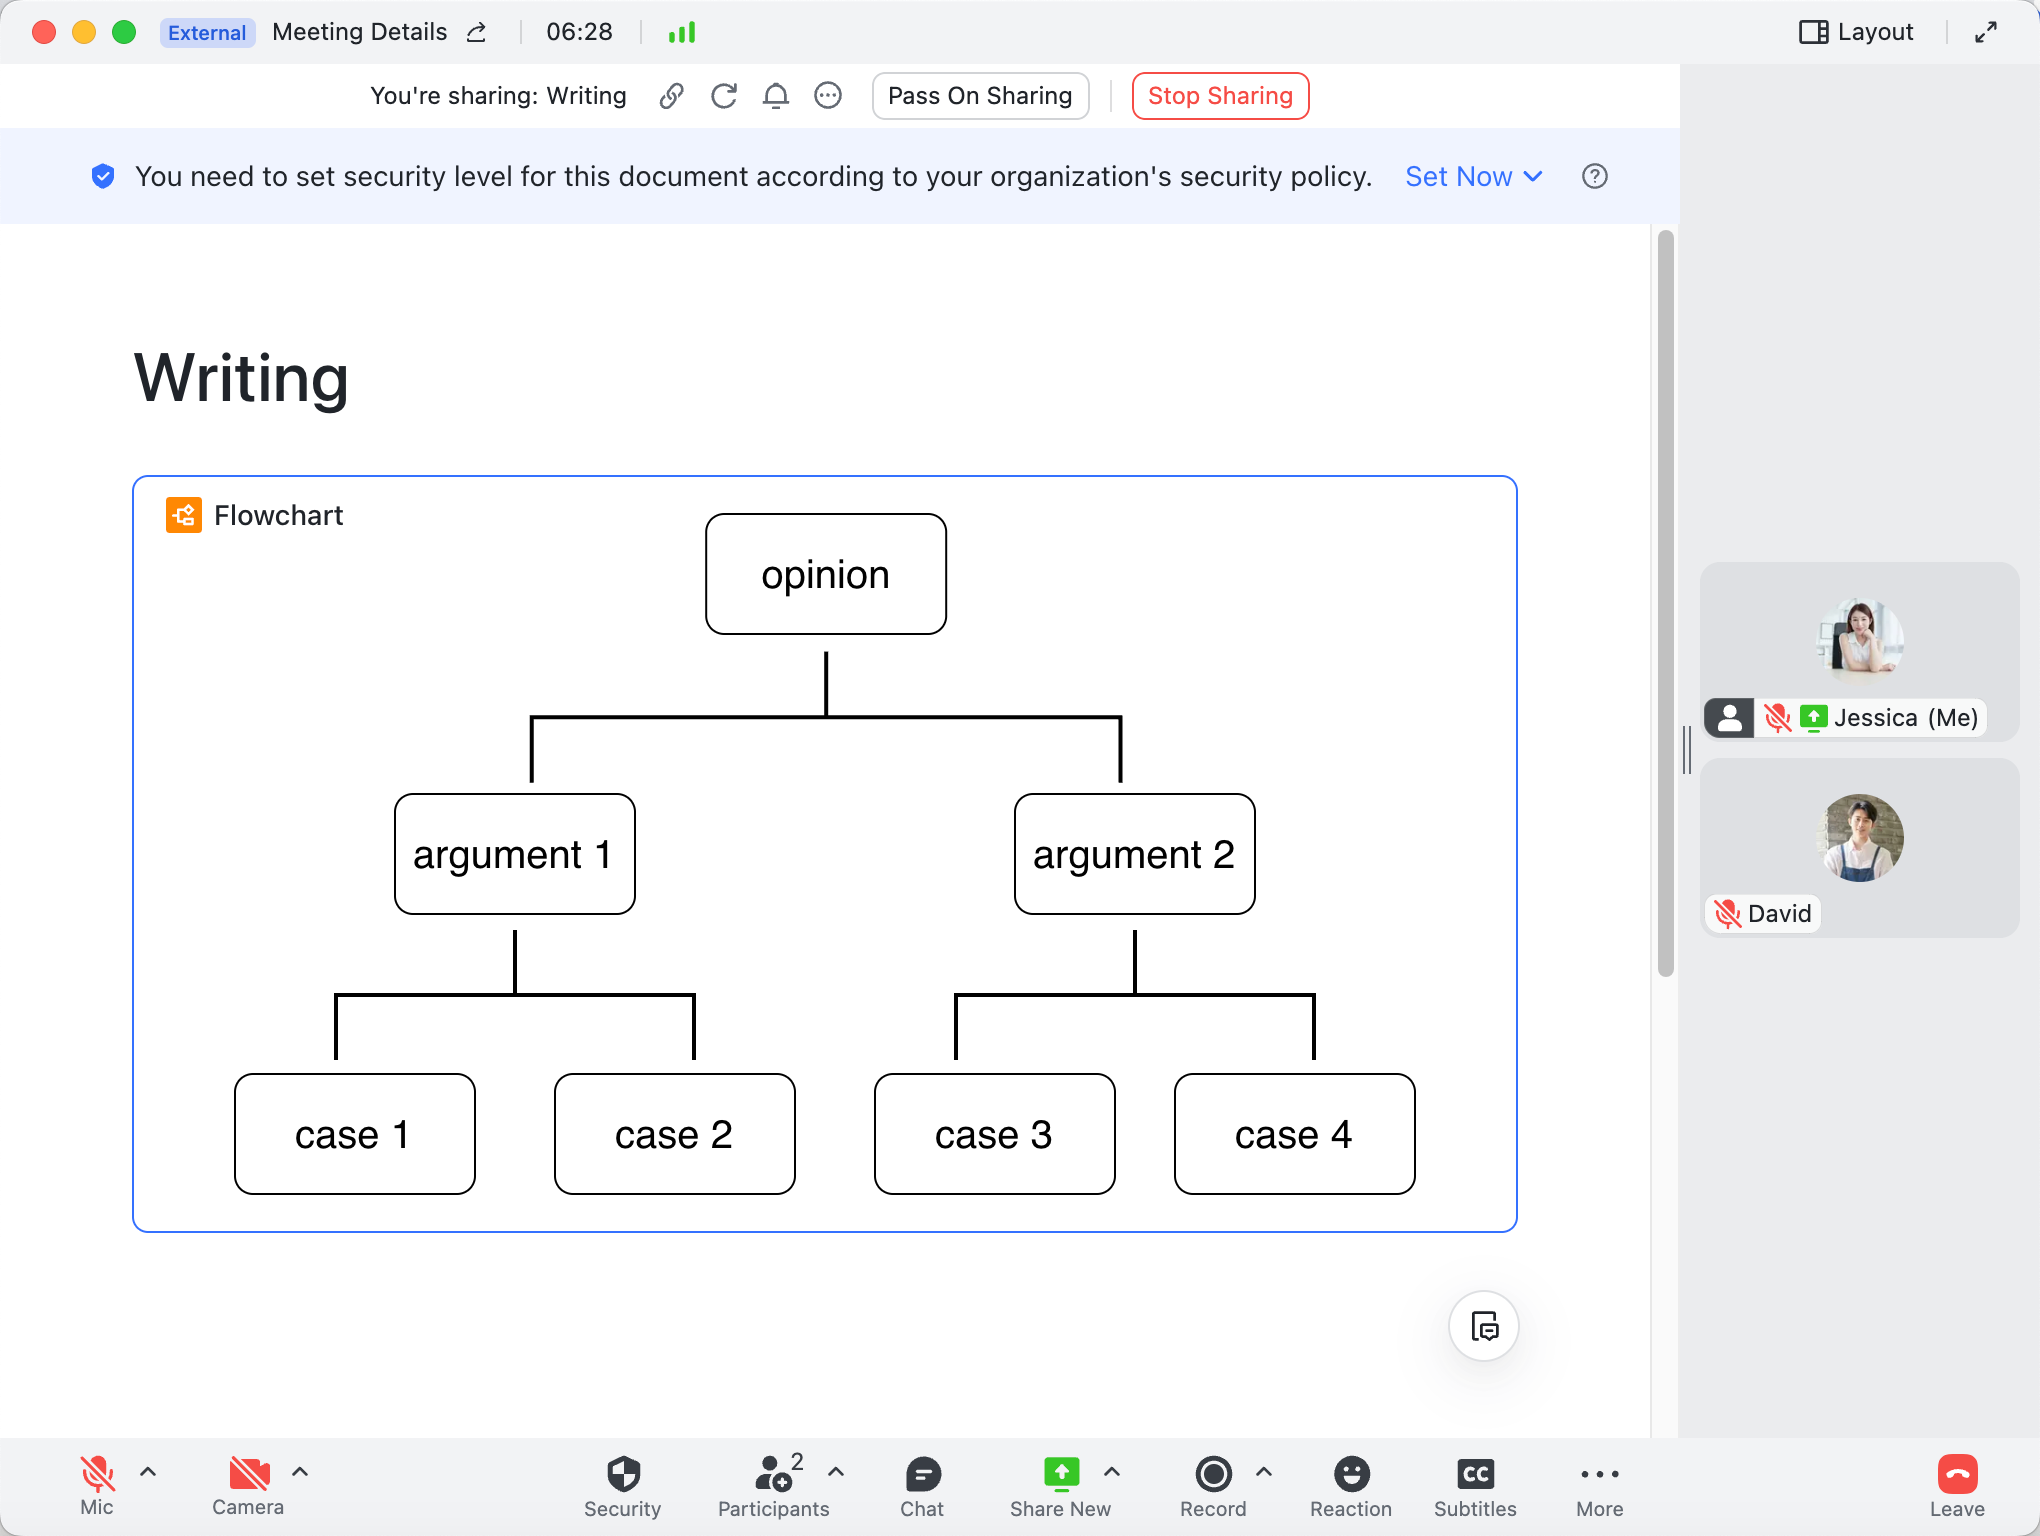2040x1536 pixels.
Task: Open the Security menu
Action: pos(622,1488)
